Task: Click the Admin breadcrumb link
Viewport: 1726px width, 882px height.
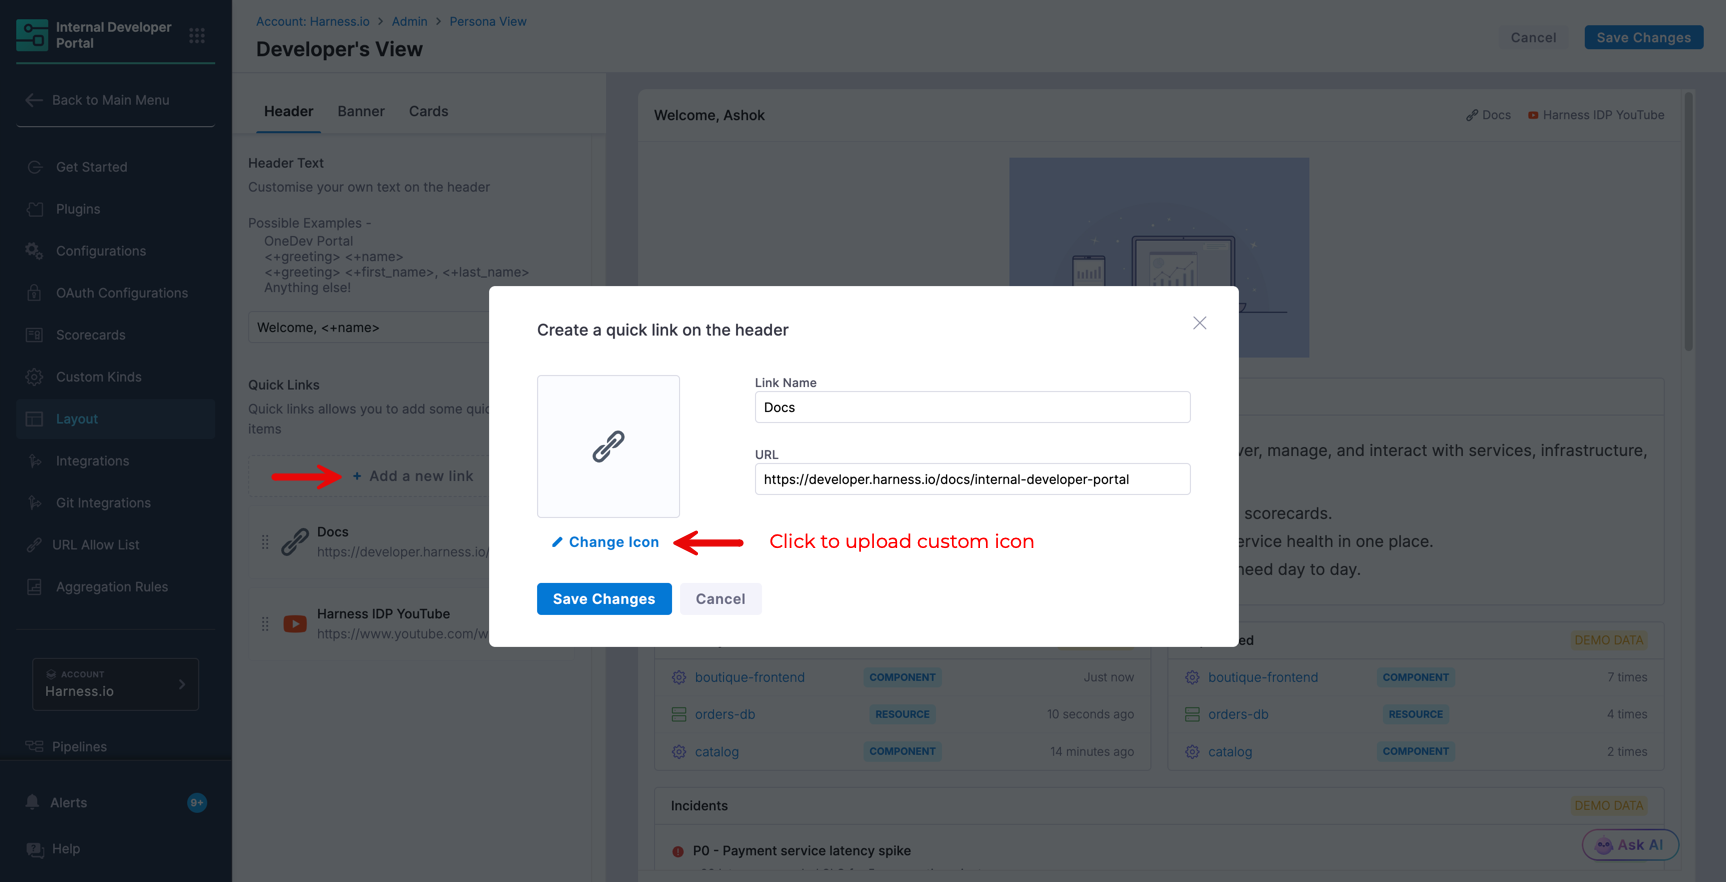Action: pos(409,21)
